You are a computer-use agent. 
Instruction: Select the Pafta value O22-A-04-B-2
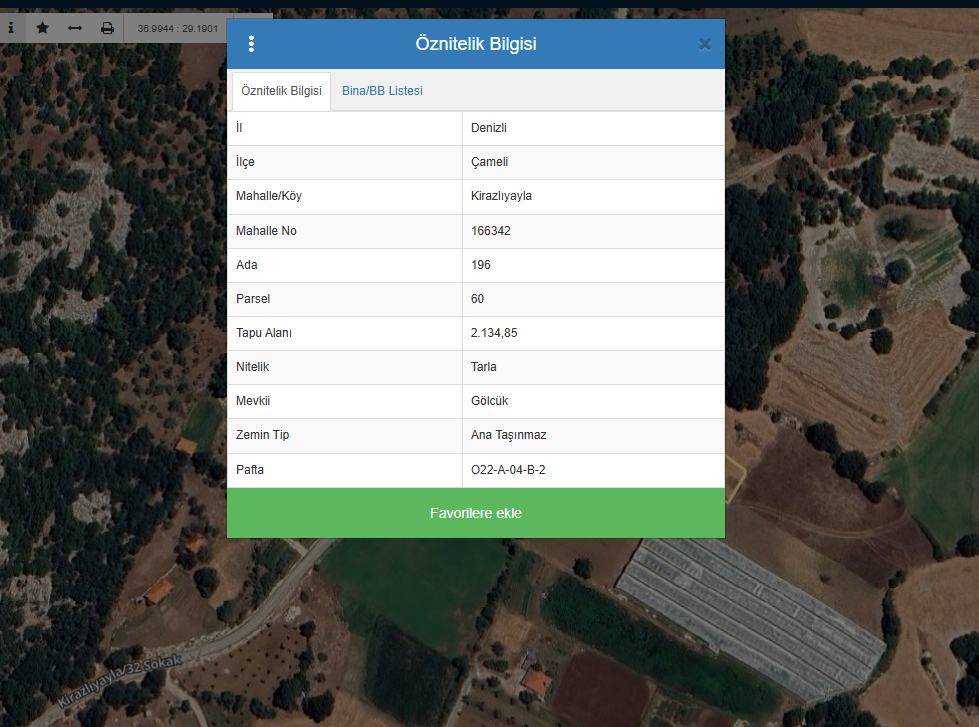coord(508,470)
